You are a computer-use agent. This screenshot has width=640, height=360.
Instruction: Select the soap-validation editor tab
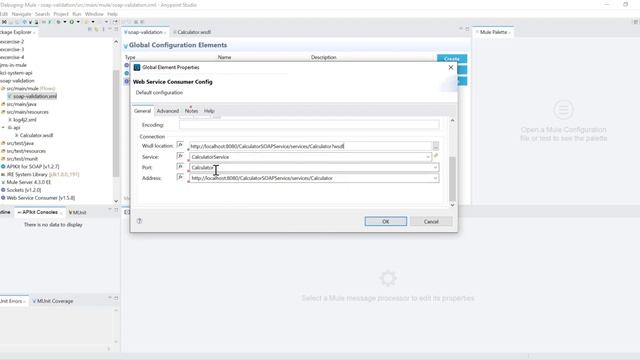tap(145, 32)
